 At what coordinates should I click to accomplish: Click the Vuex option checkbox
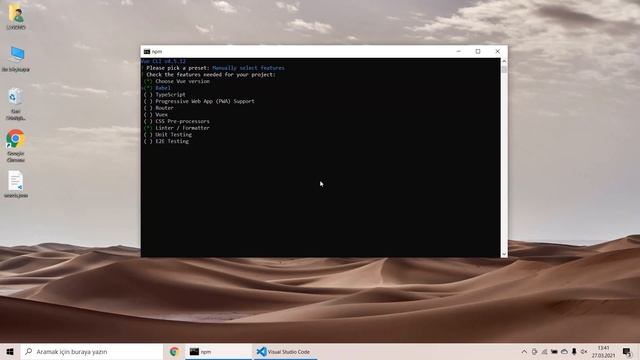click(x=148, y=115)
